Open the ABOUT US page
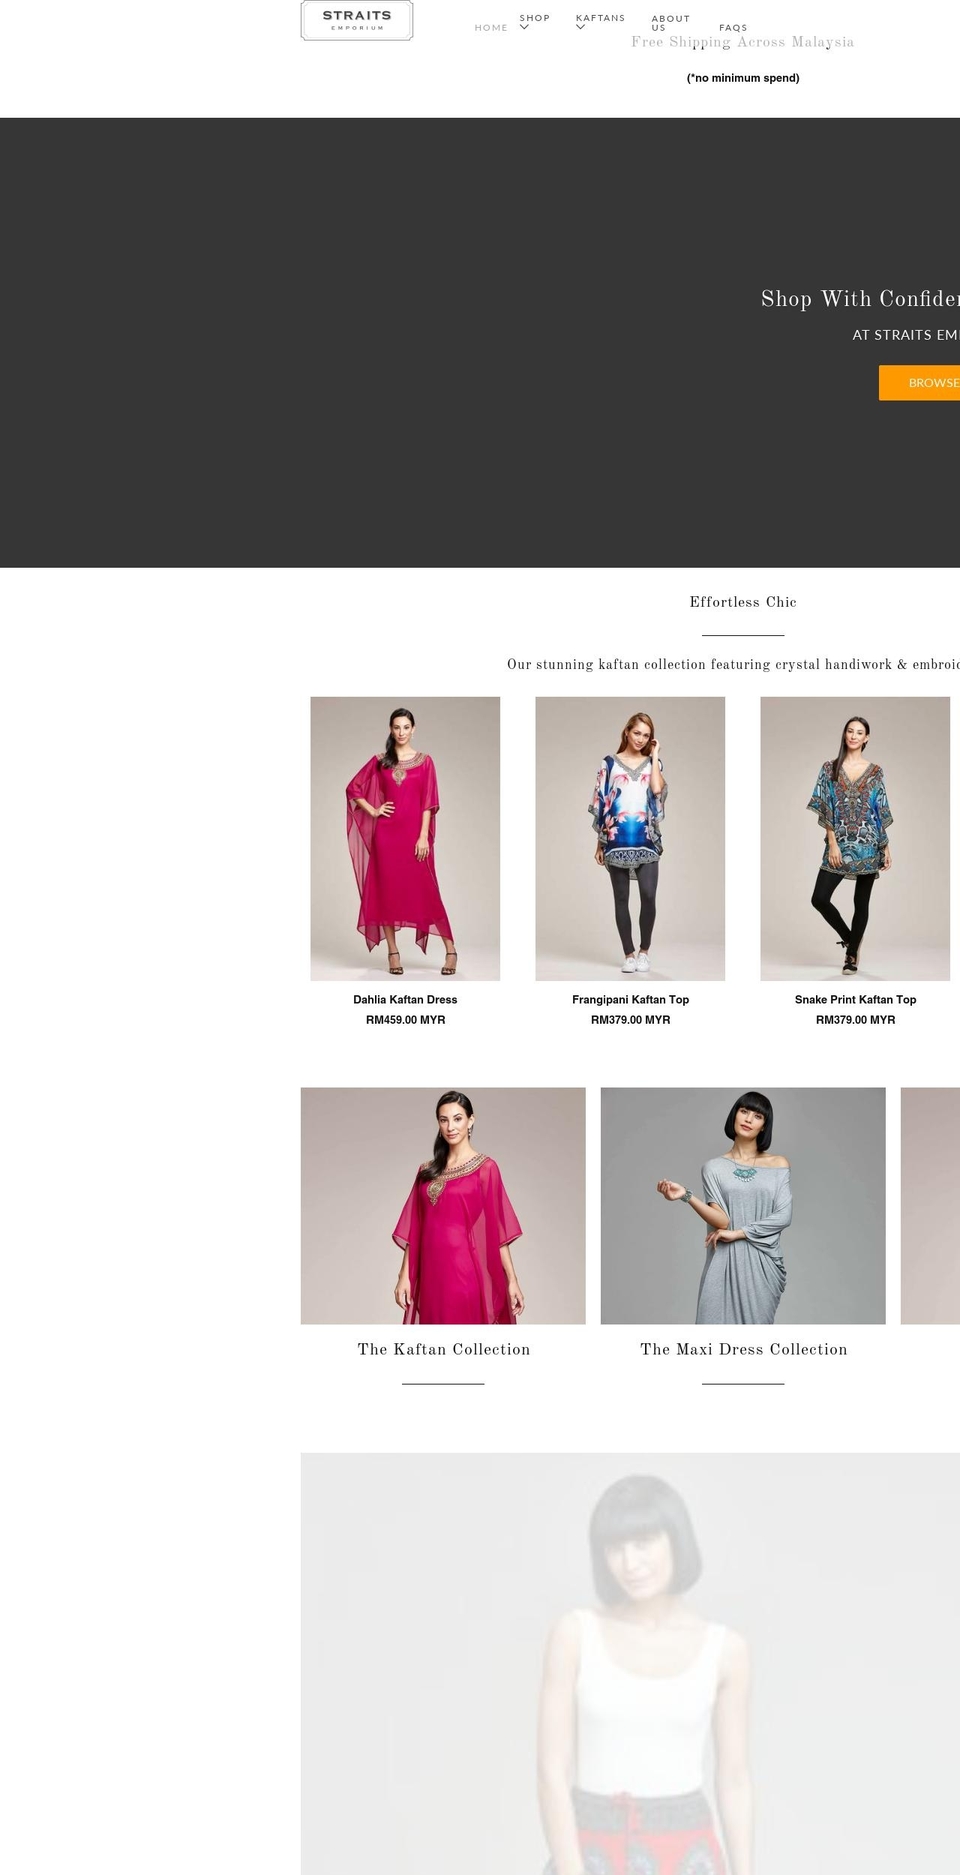This screenshot has height=1875, width=960. 671,23
